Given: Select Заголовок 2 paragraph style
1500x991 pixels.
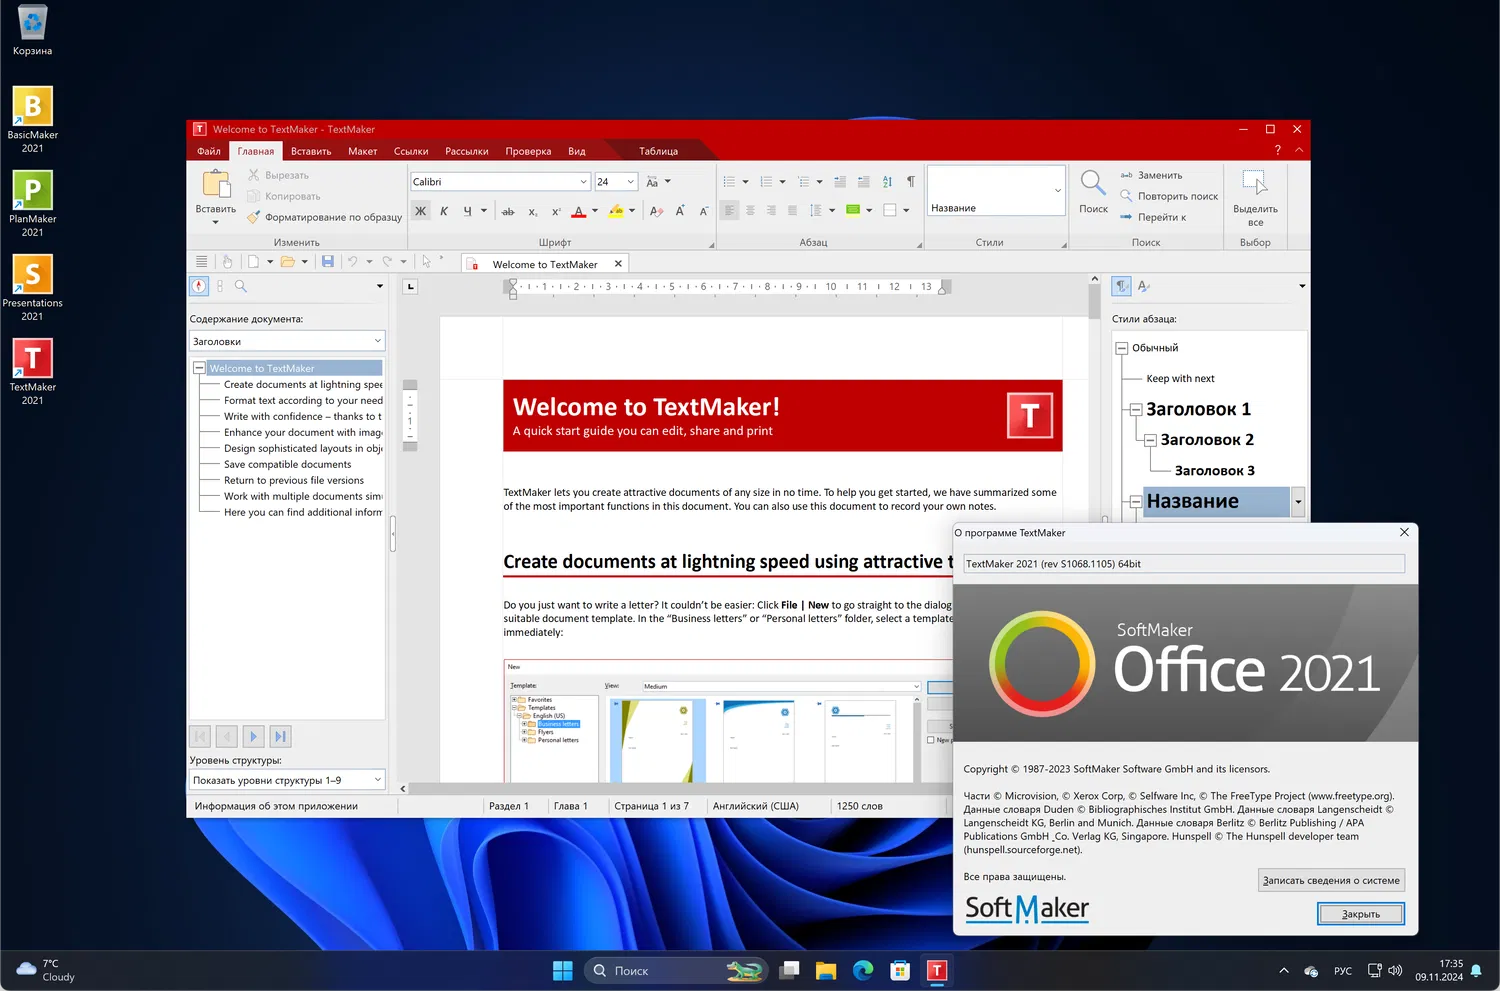Looking at the screenshot, I should pos(1207,440).
